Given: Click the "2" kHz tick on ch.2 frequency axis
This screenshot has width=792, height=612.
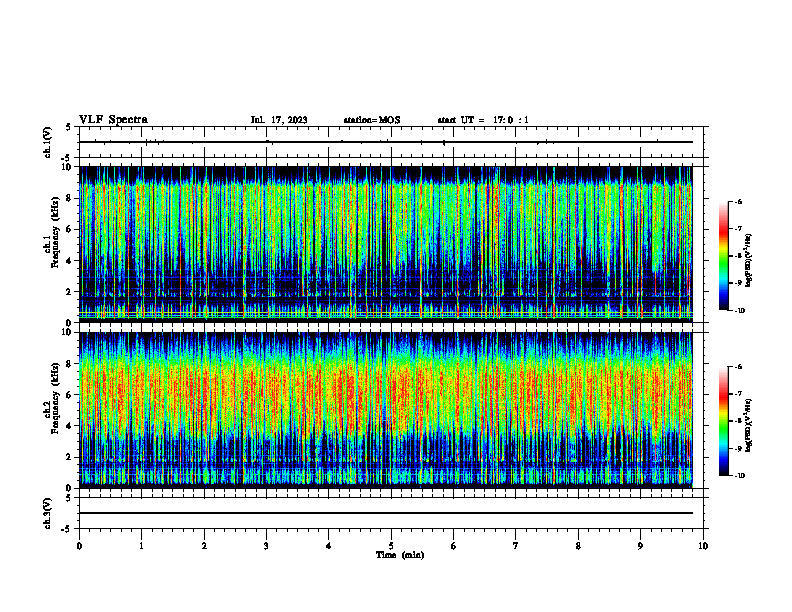Looking at the screenshot, I should pos(70,457).
